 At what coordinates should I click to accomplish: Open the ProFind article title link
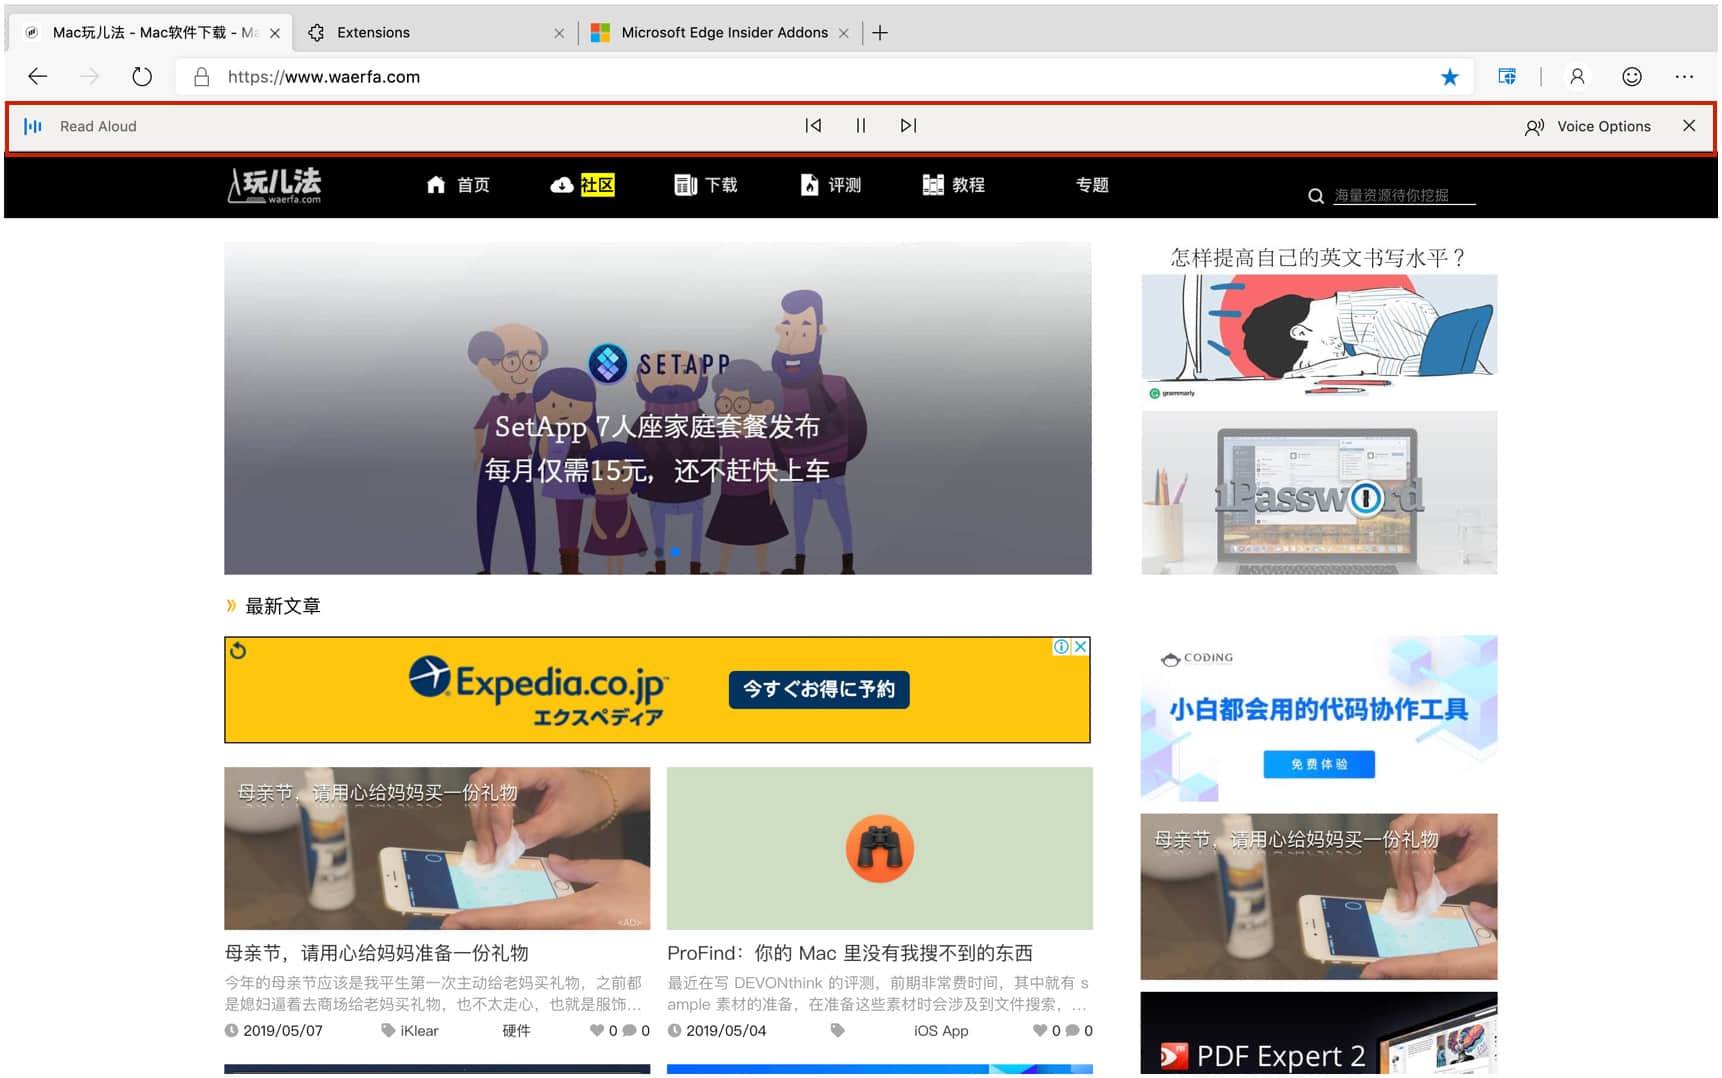(x=850, y=954)
